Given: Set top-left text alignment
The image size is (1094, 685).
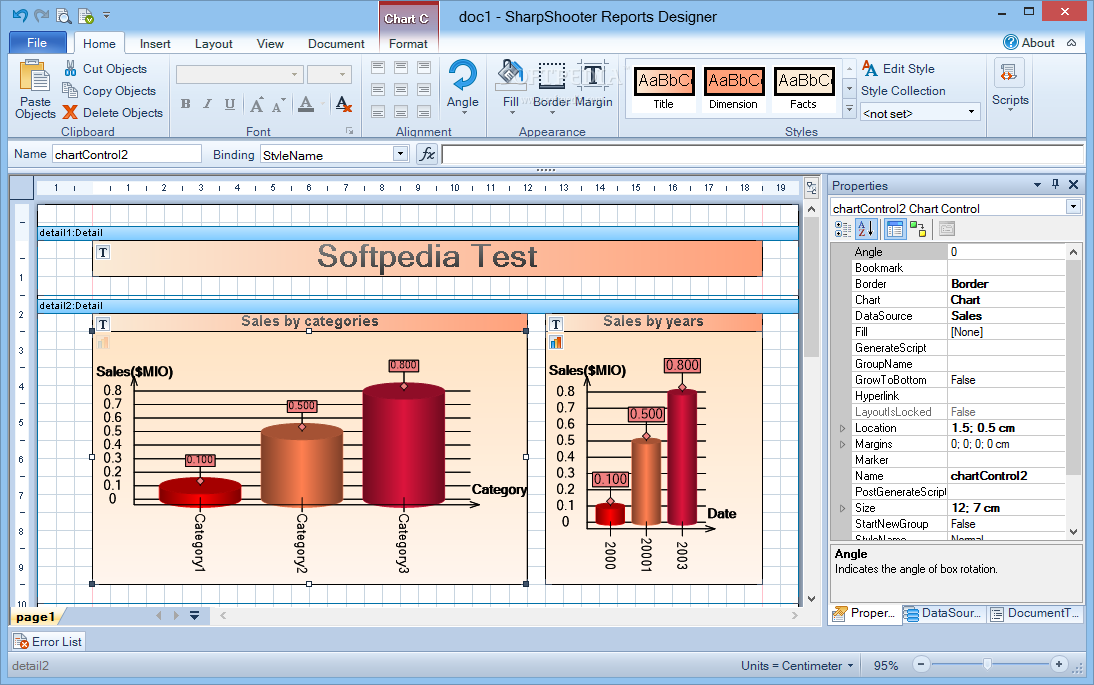Looking at the screenshot, I should point(378,68).
